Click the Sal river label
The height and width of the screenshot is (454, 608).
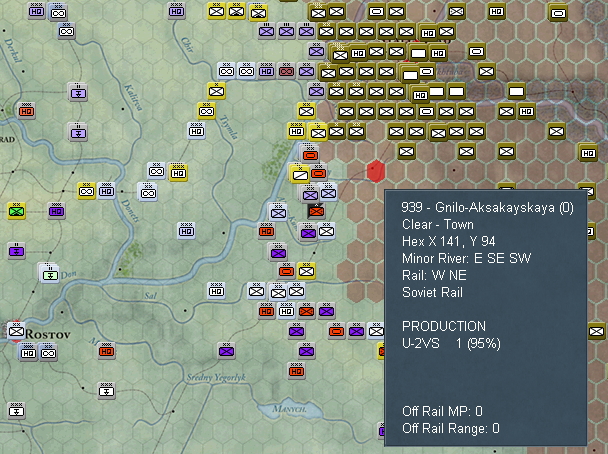click(x=150, y=296)
